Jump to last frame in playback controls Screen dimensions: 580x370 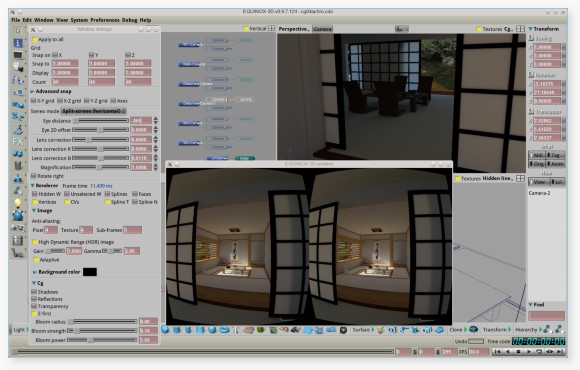[x=560, y=352]
